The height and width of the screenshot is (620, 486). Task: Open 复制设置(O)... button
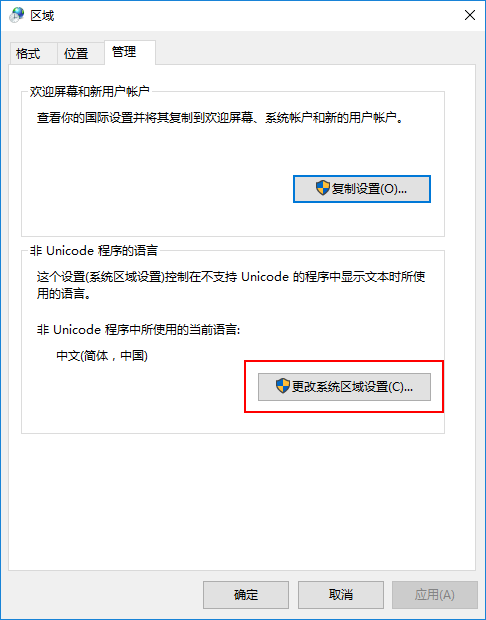coord(361,189)
